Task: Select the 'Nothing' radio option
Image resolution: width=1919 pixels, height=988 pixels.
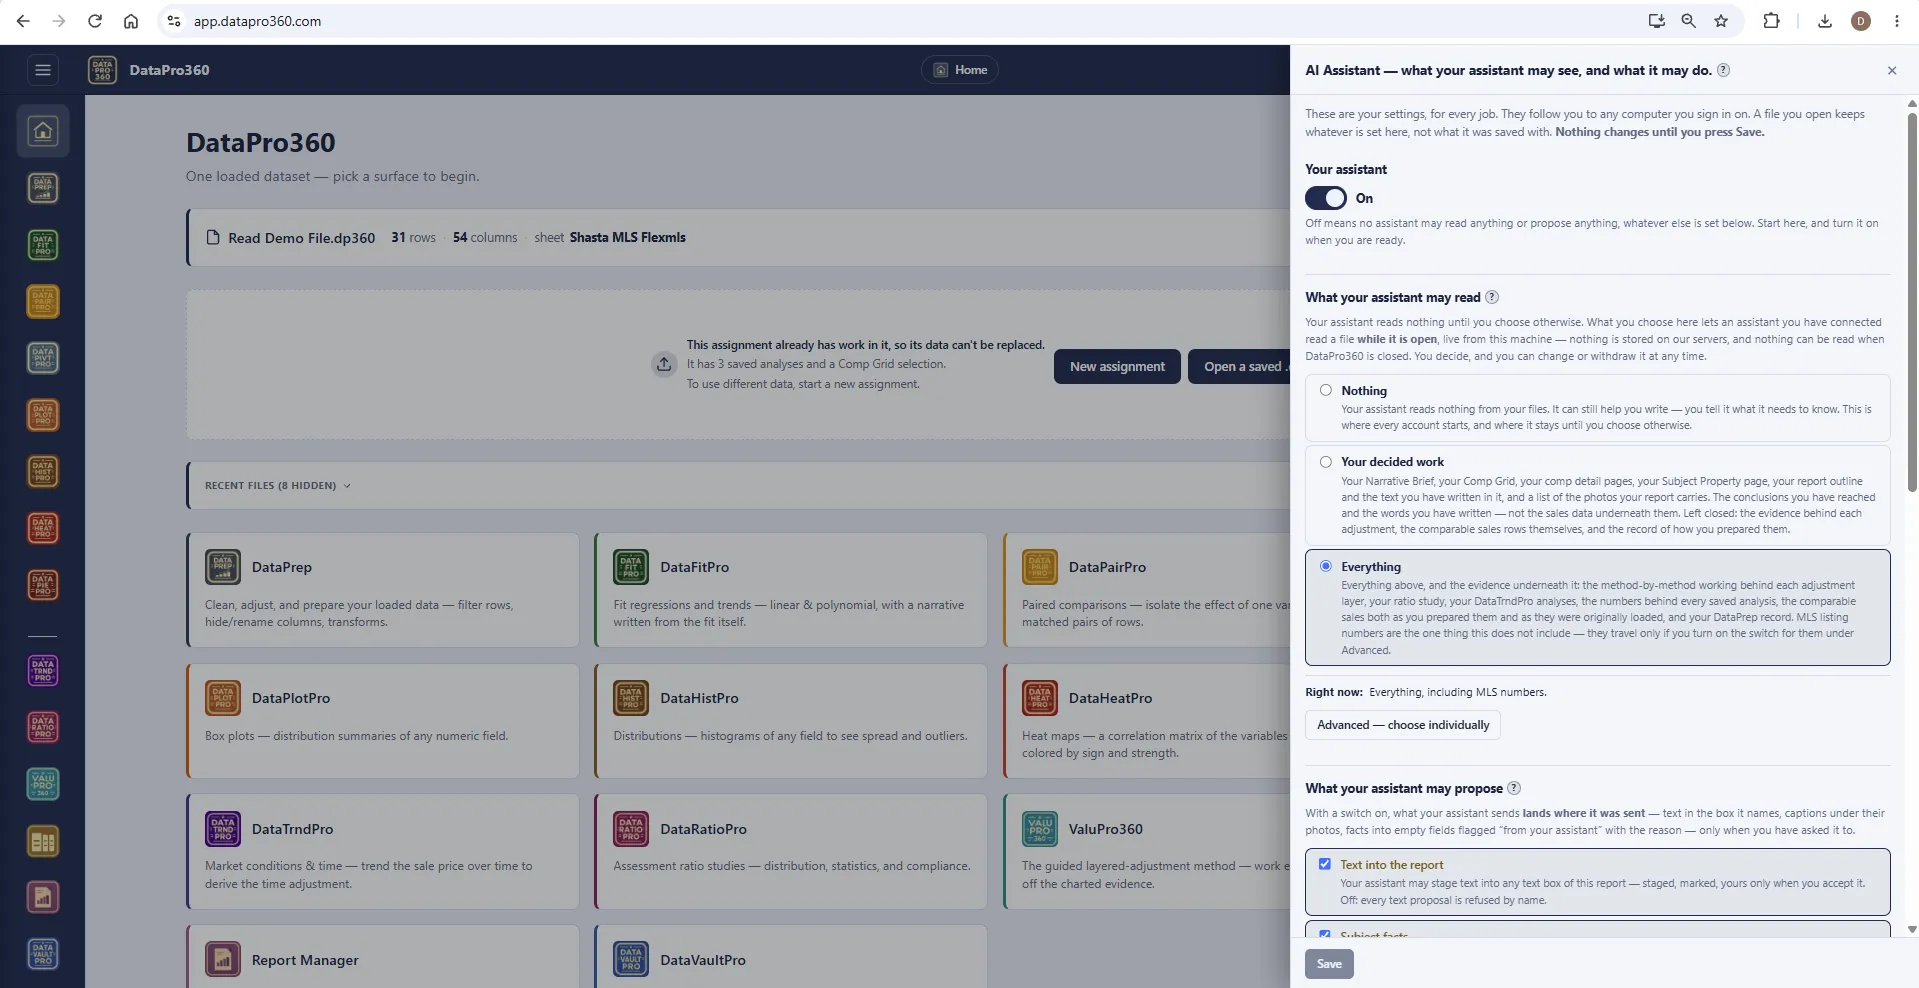Action: [1326, 390]
